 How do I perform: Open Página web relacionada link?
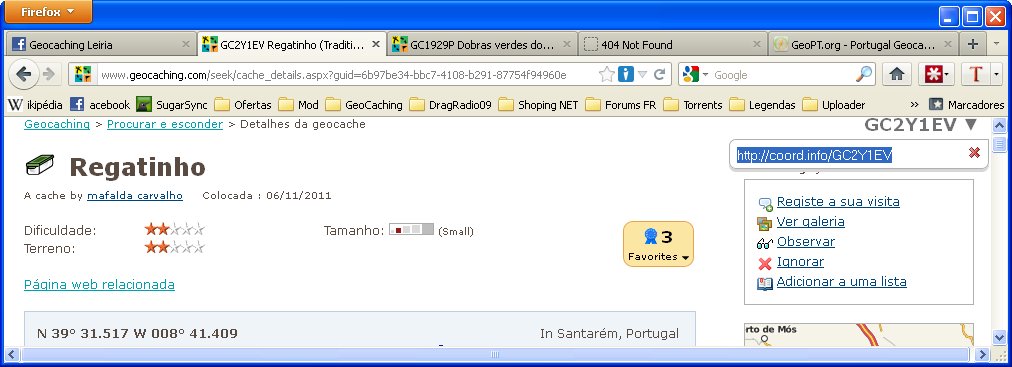[x=99, y=284]
